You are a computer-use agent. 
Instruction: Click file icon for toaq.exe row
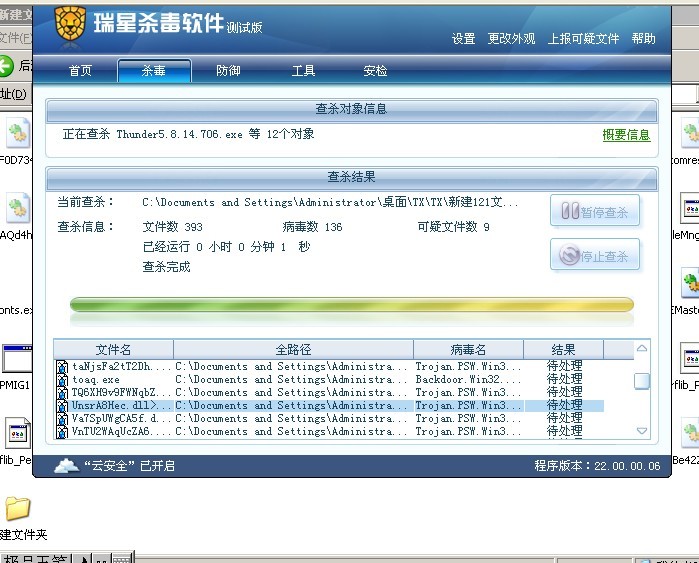[62, 380]
